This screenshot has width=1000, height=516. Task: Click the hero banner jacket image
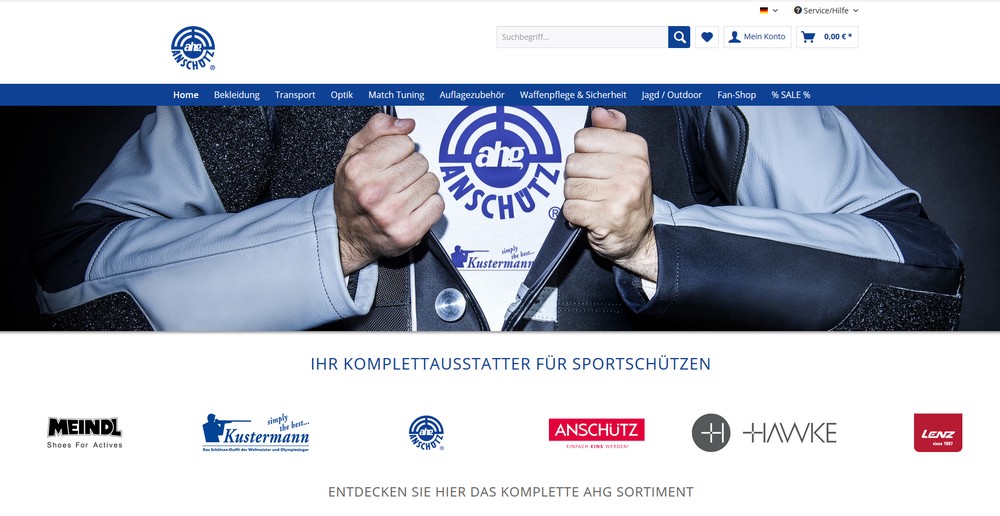(500, 218)
